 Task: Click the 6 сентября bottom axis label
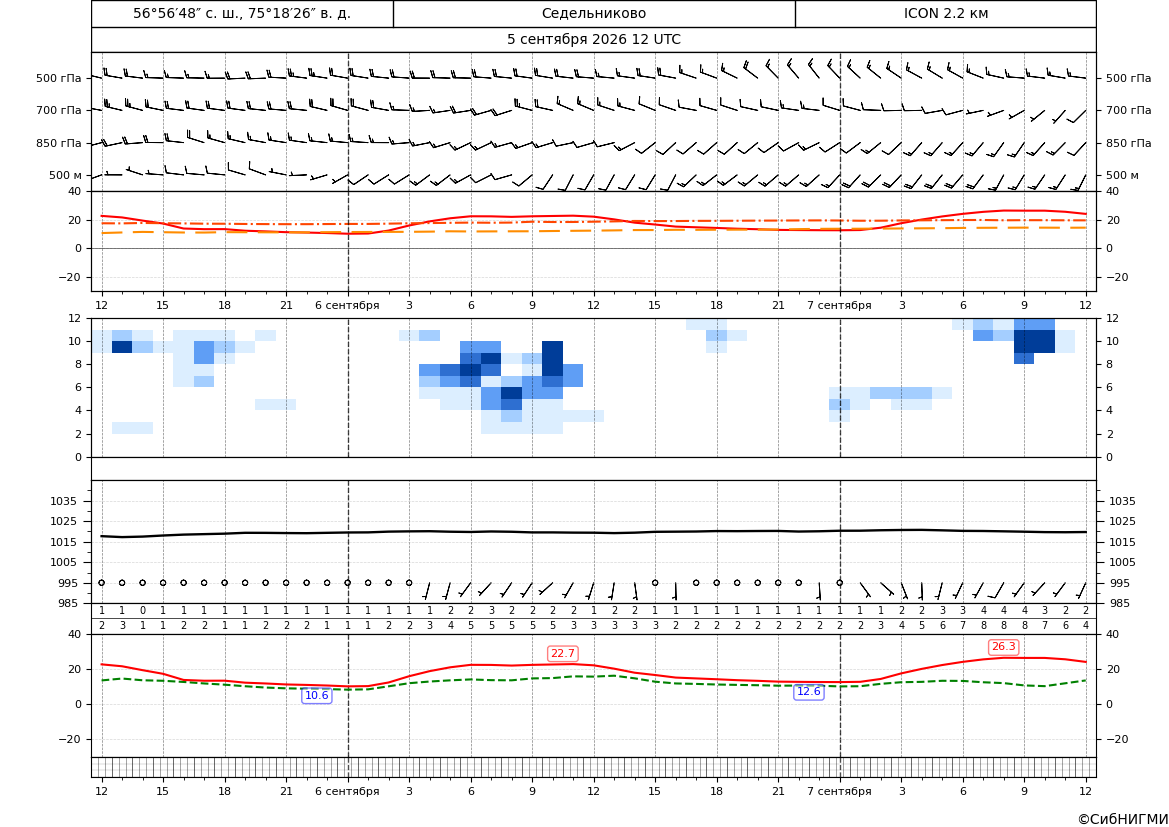pyautogui.click(x=347, y=791)
